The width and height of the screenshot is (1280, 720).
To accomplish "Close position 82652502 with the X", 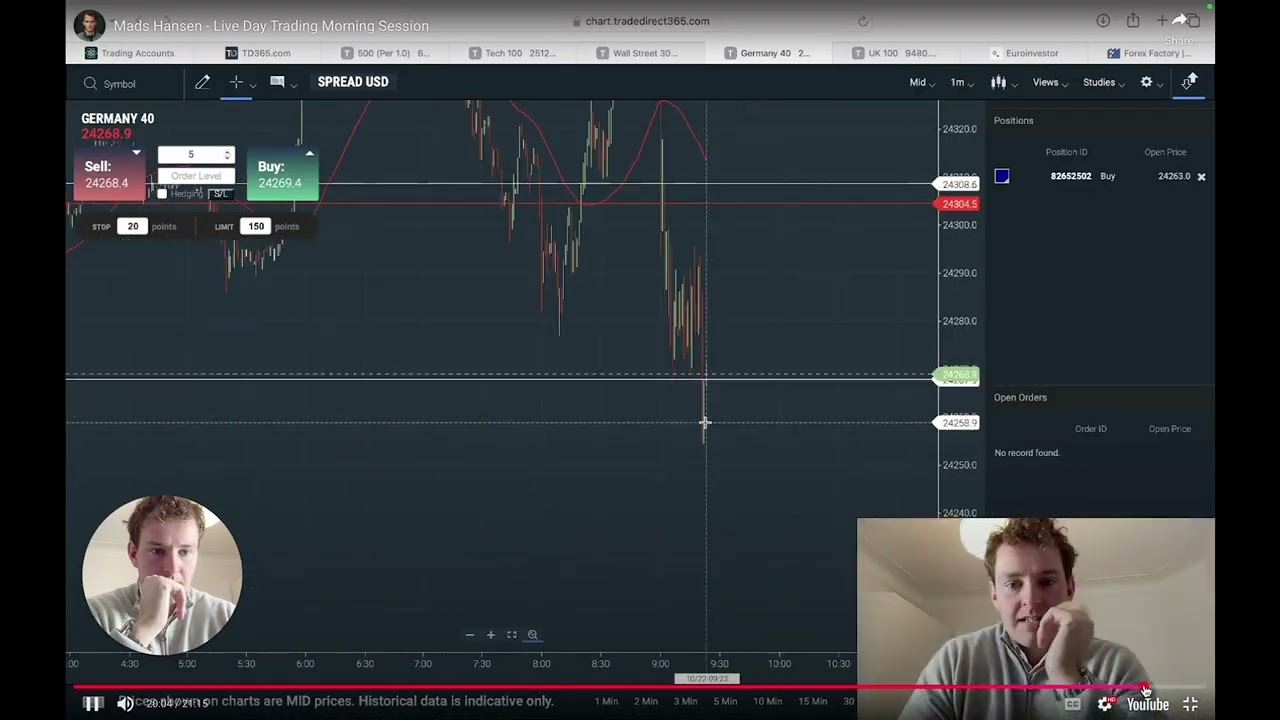I will click(x=1201, y=177).
